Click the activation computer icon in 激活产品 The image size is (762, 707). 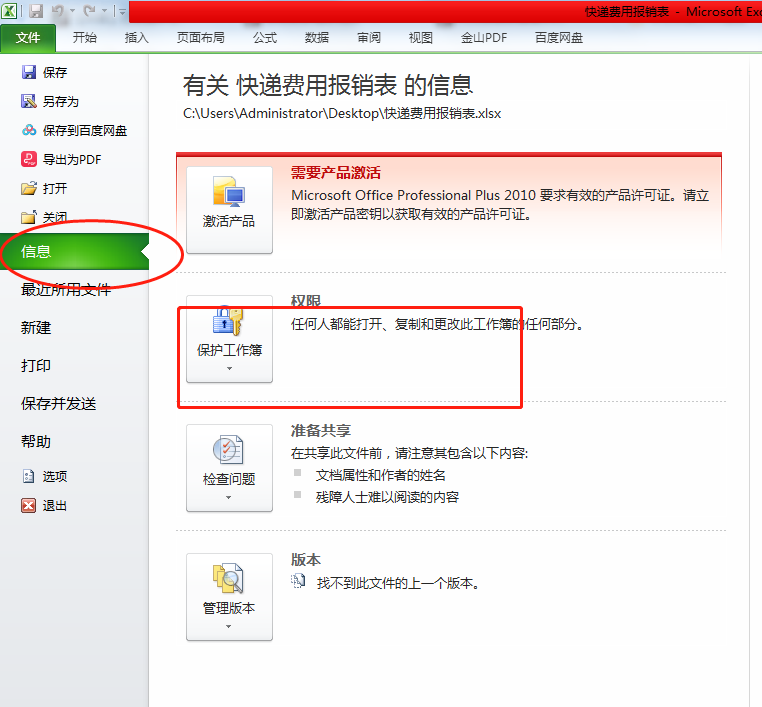tap(228, 191)
